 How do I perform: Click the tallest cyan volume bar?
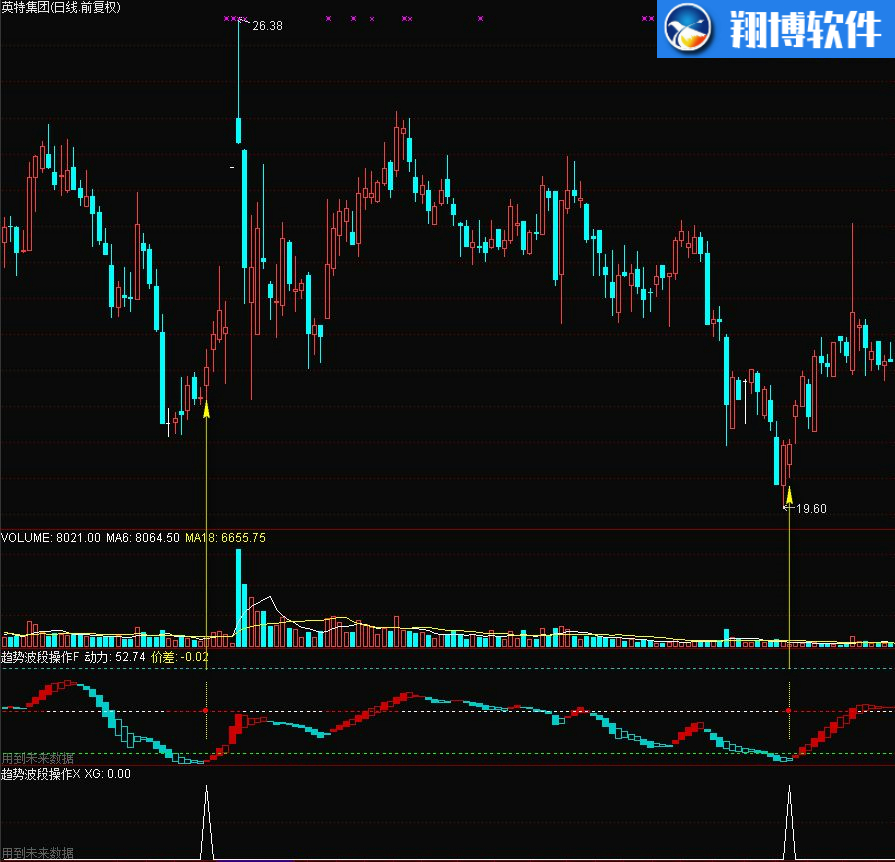coord(239,598)
